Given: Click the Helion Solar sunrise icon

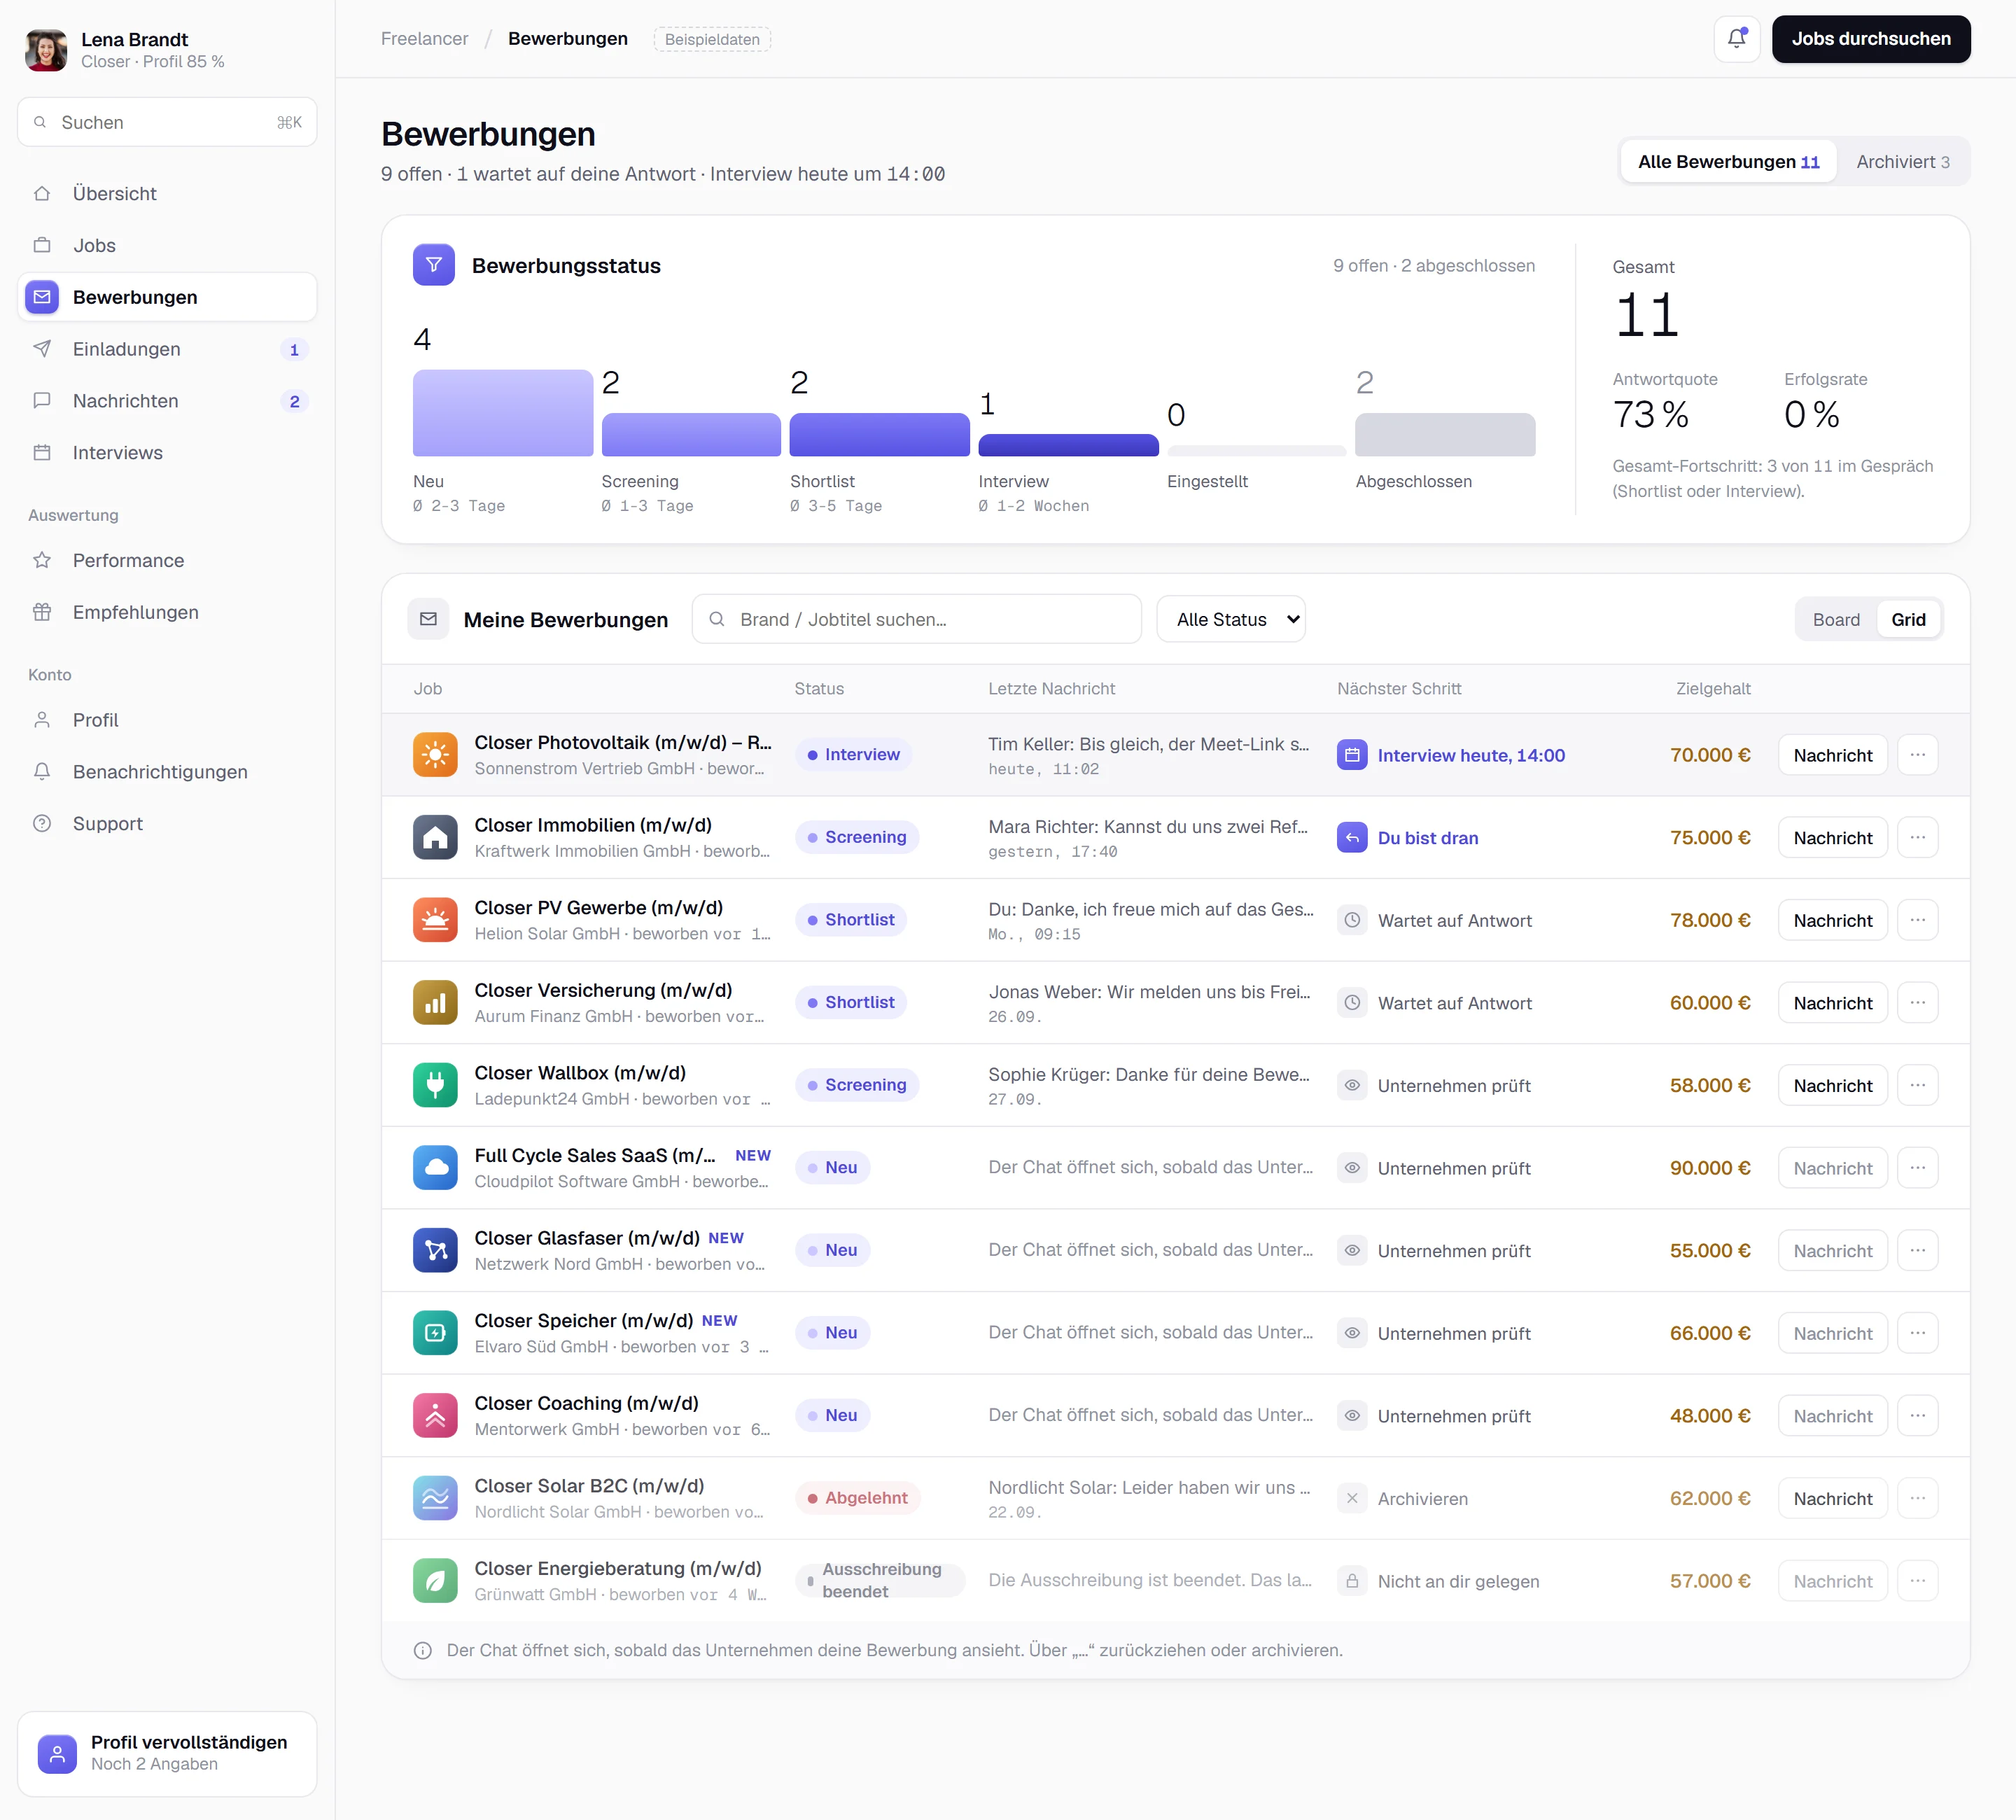Looking at the screenshot, I should tap(435, 920).
